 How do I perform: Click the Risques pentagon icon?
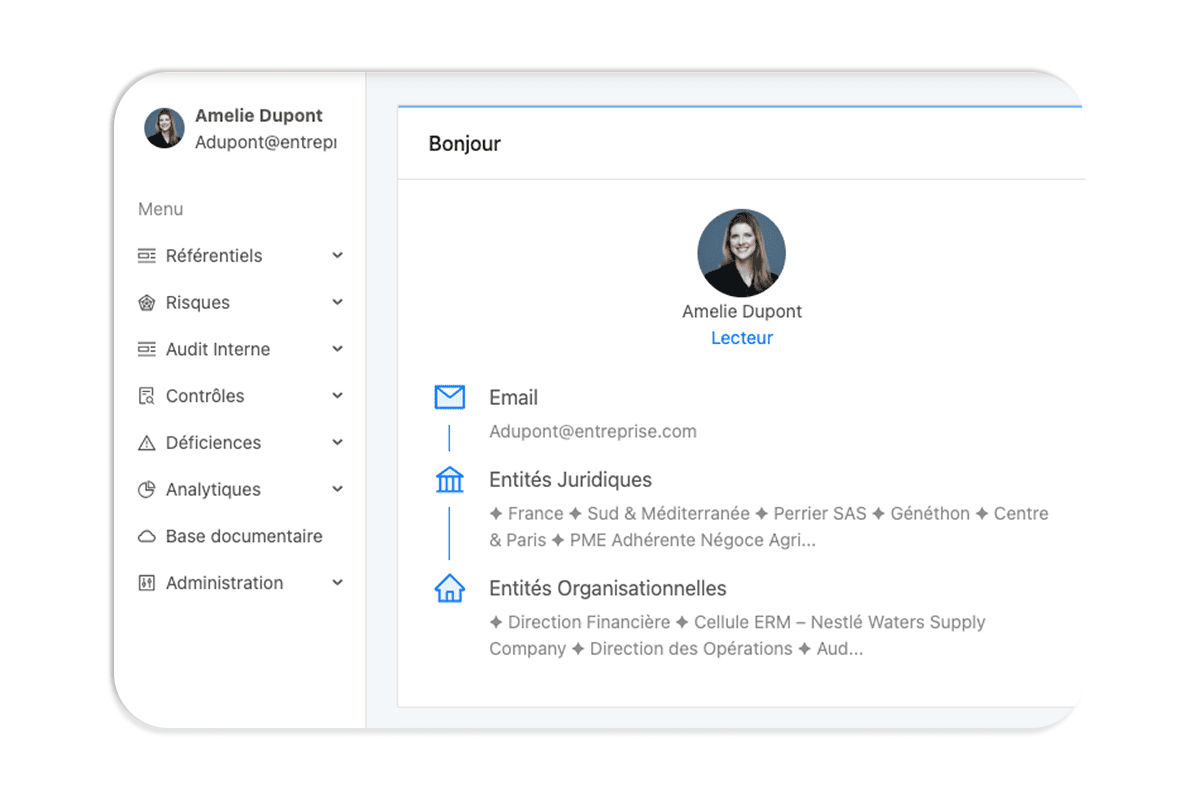click(147, 303)
